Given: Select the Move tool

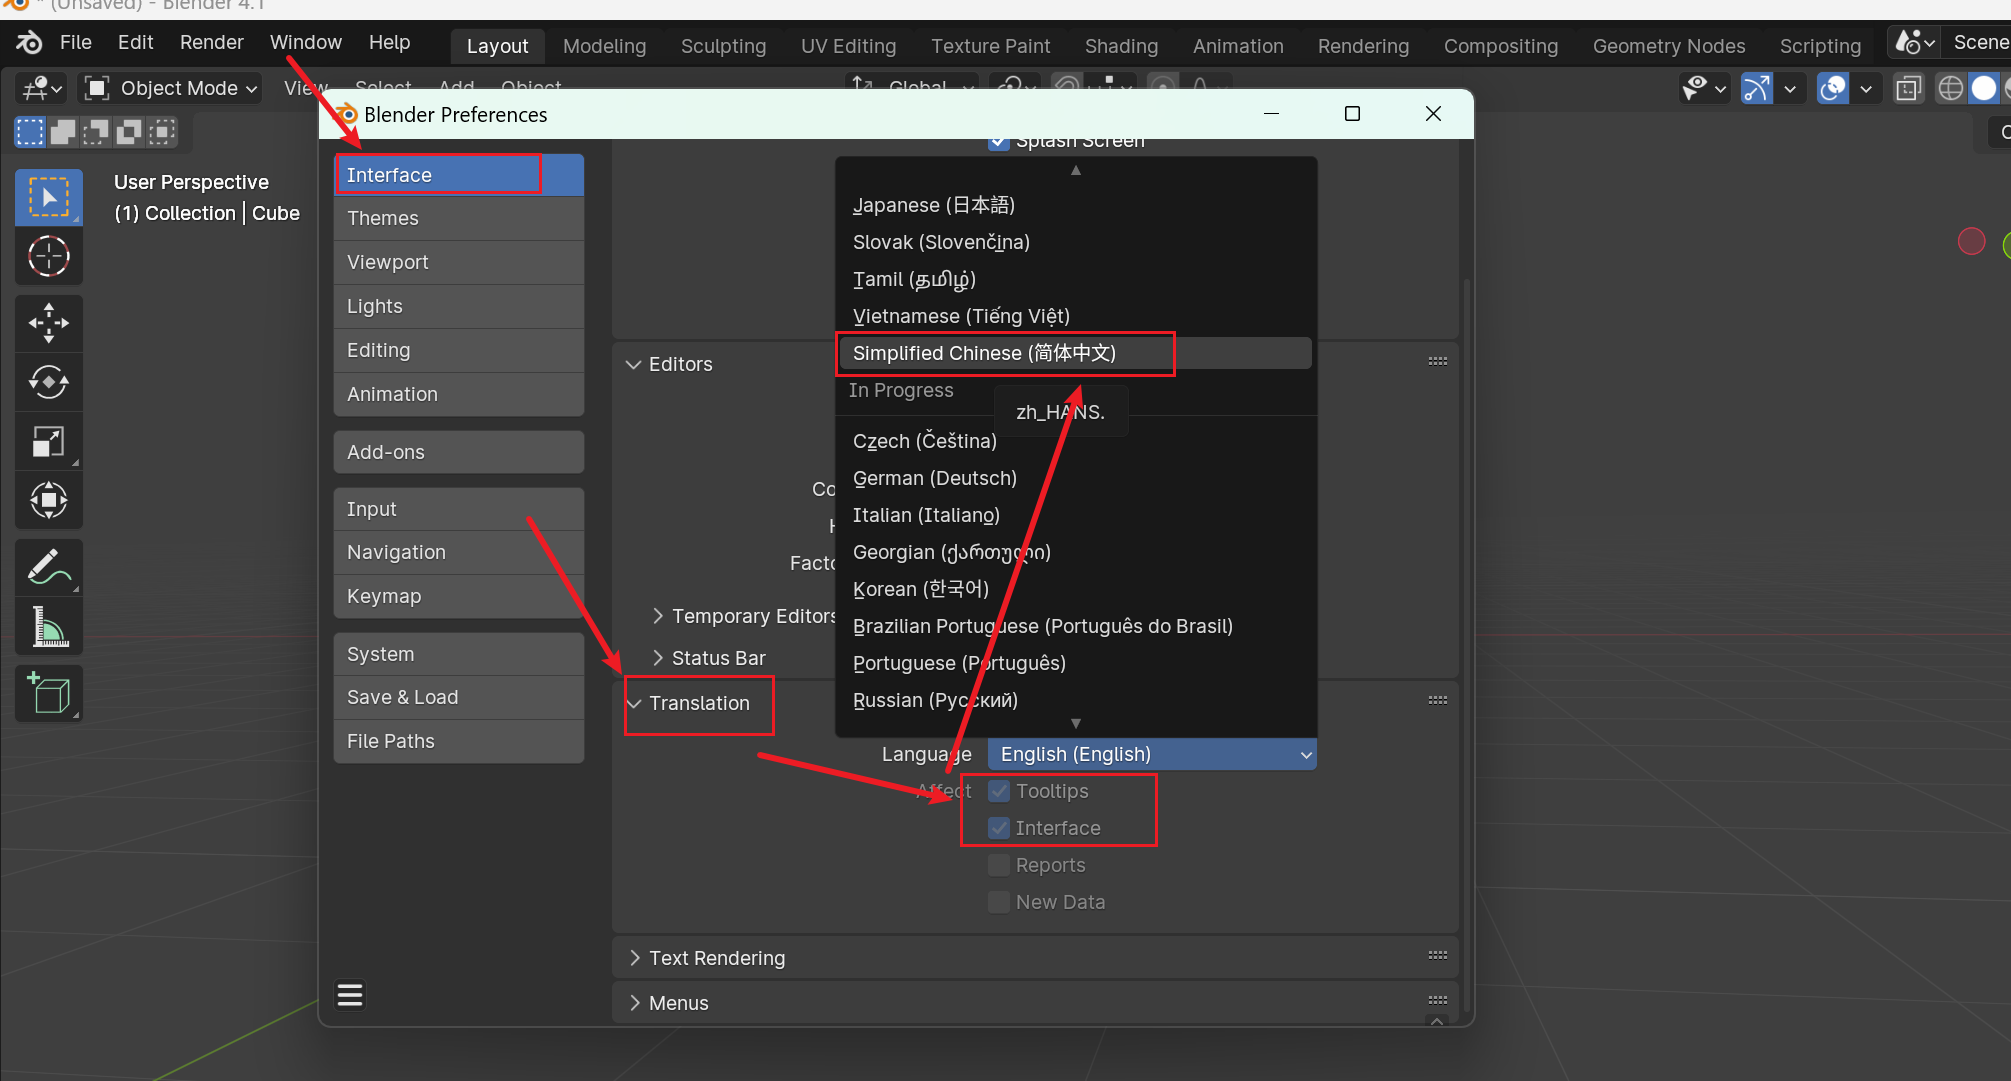Looking at the screenshot, I should [48, 323].
